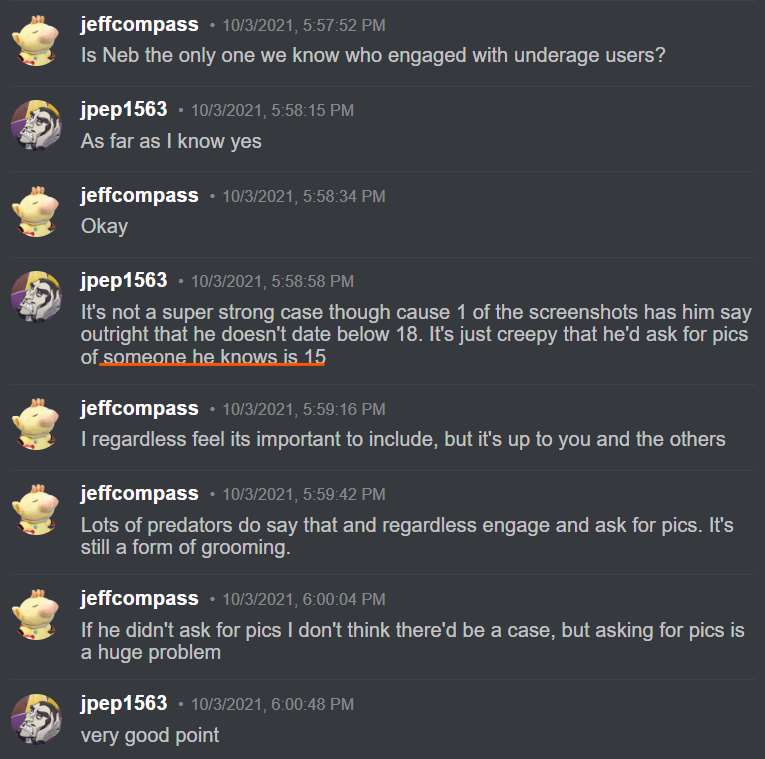Screen dimensions: 765x759
Task: Click the underlined text "someone he knows is 15"
Action: (214, 357)
